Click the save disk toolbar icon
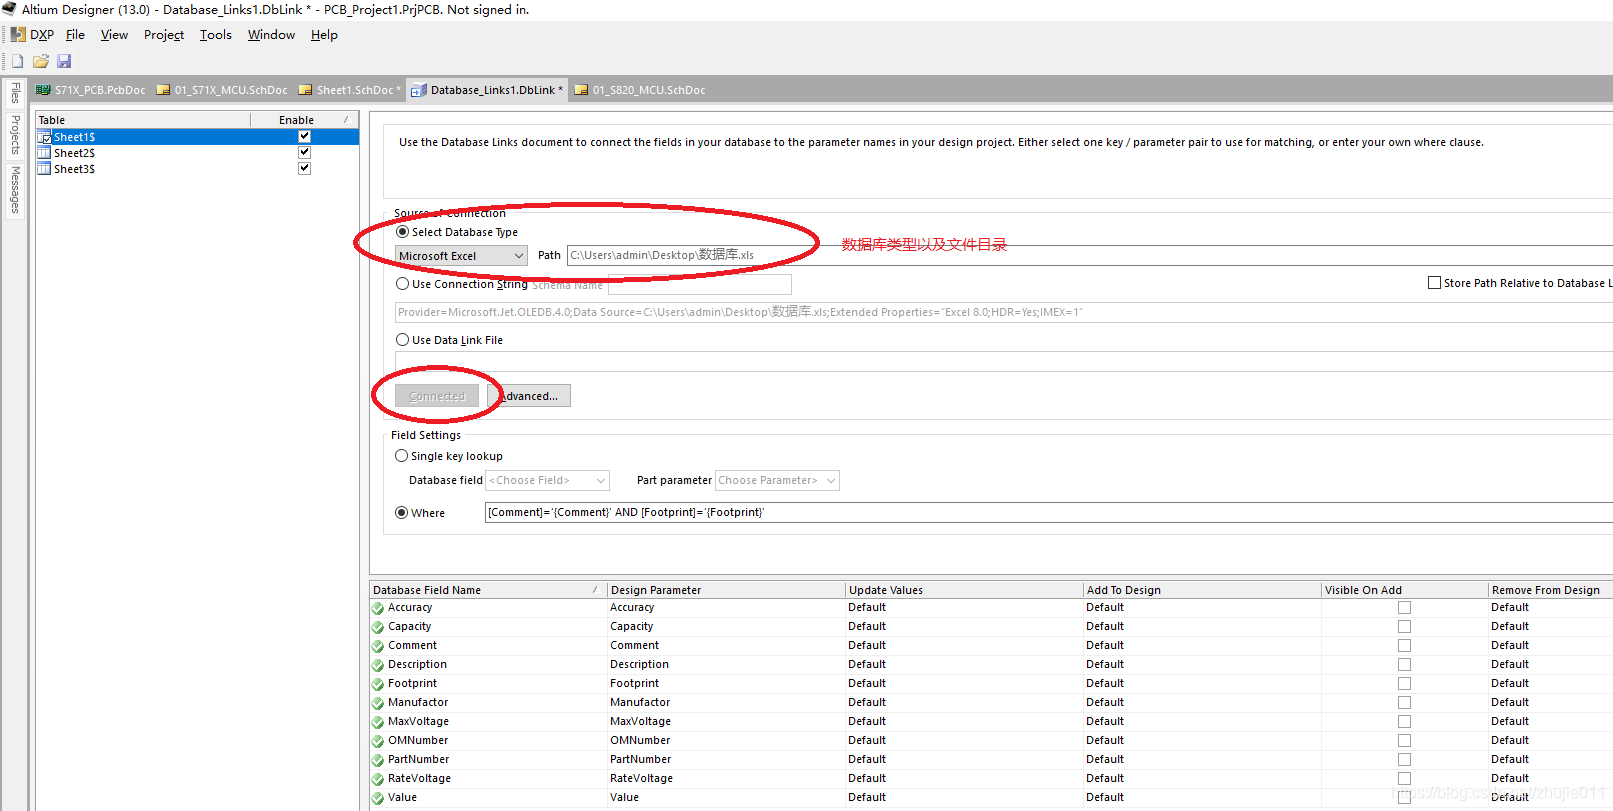The image size is (1613, 811). point(64,61)
